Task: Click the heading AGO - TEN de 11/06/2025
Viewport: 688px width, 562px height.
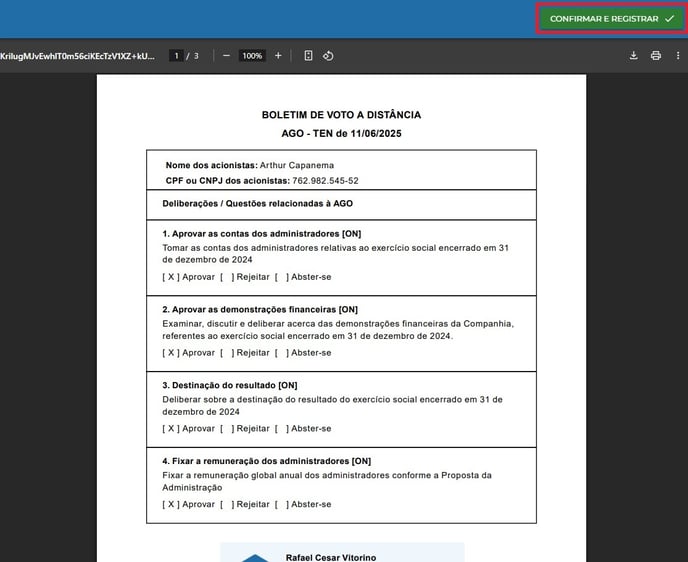Action: 341,133
